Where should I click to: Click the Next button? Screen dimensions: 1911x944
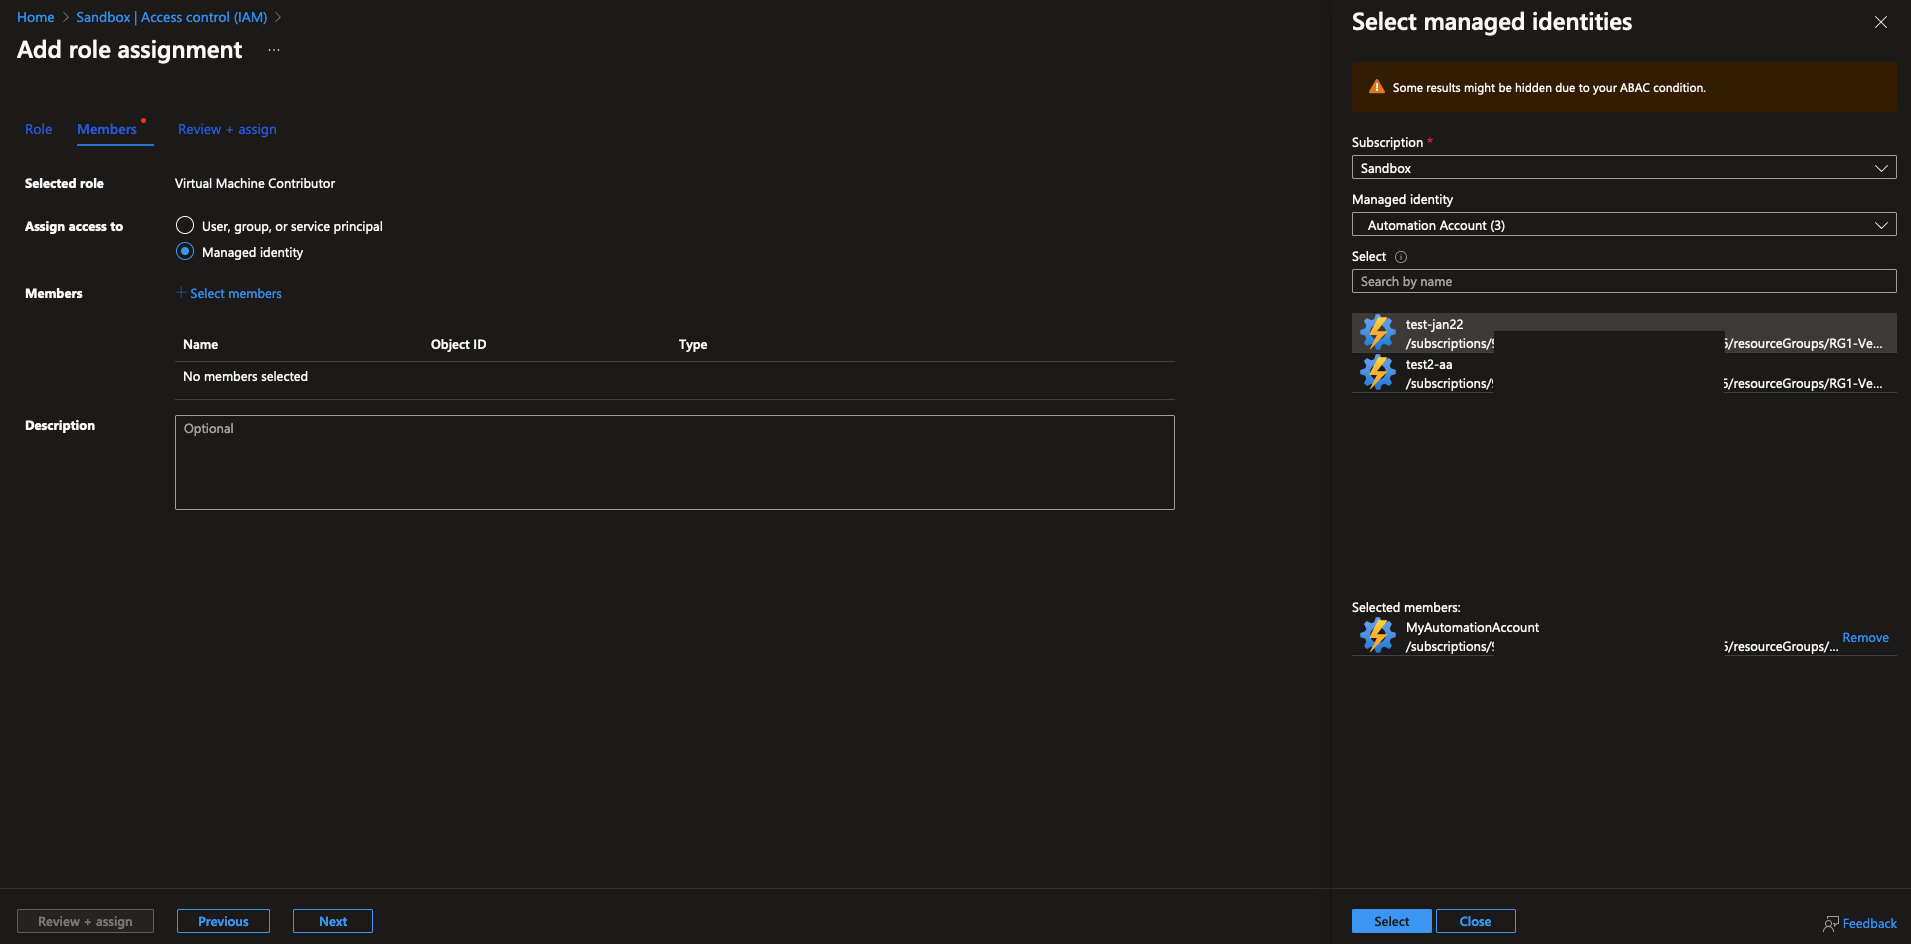[333, 921]
